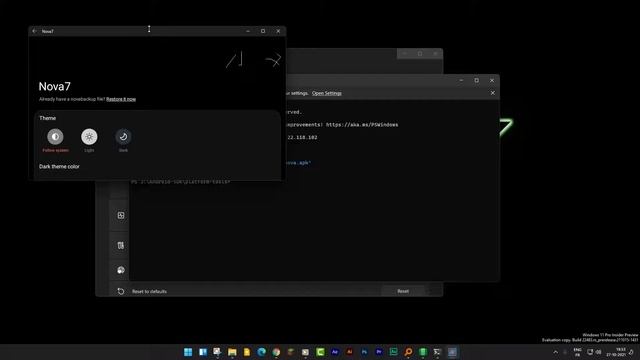This screenshot has height=360, width=640.
Task: Open the yellow document app on taskbar
Action: click(247, 352)
